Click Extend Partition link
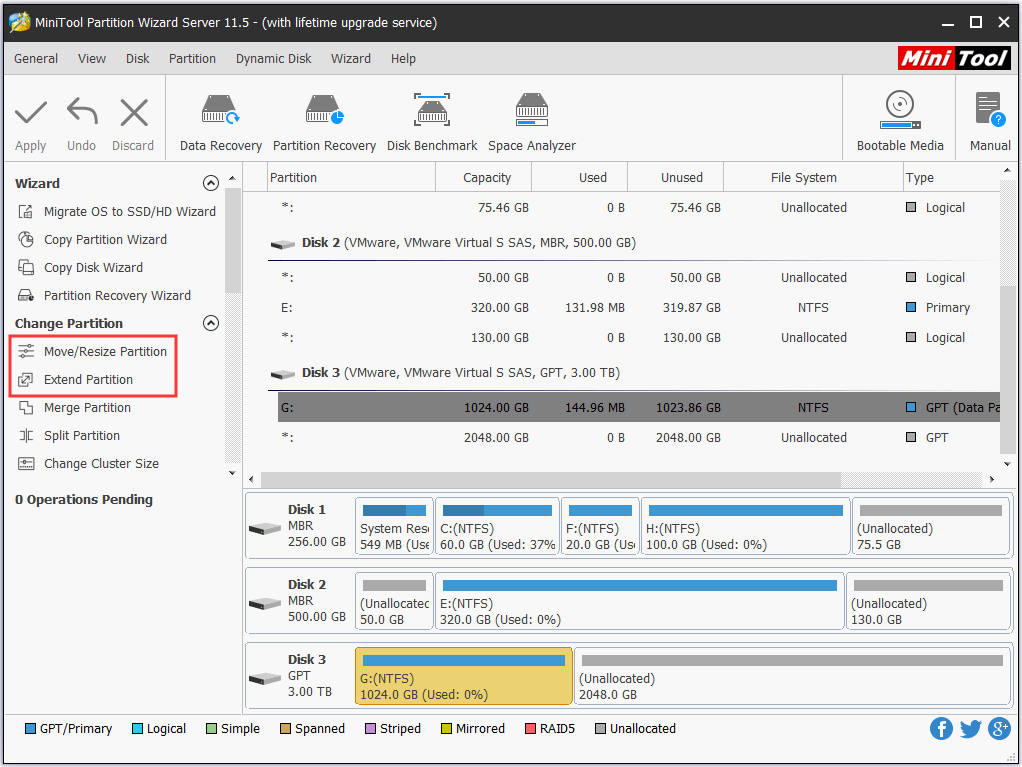Screen dimensions: 1022x767 tap(88, 380)
